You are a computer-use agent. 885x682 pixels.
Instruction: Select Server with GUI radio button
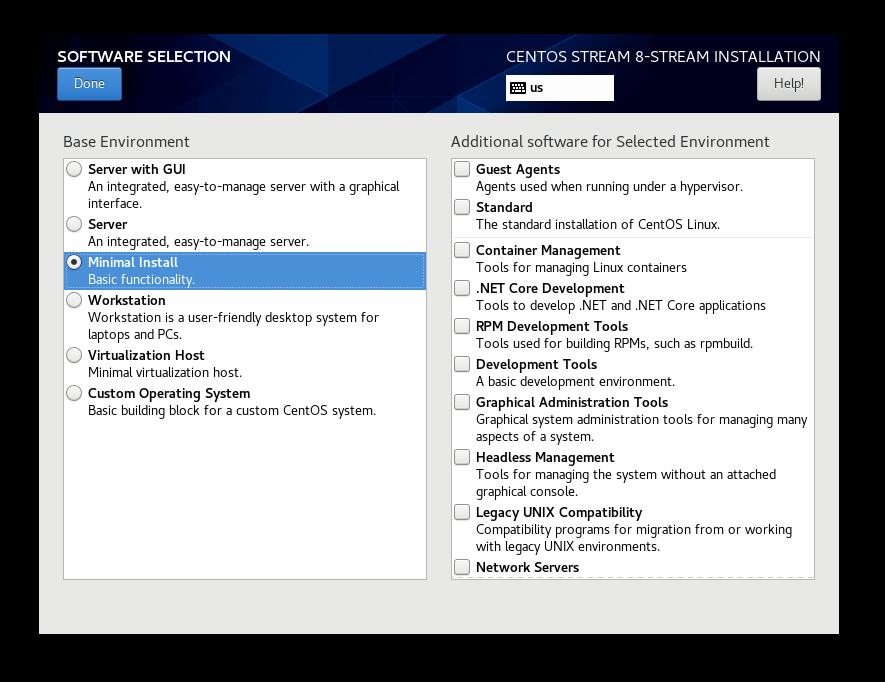point(74,169)
